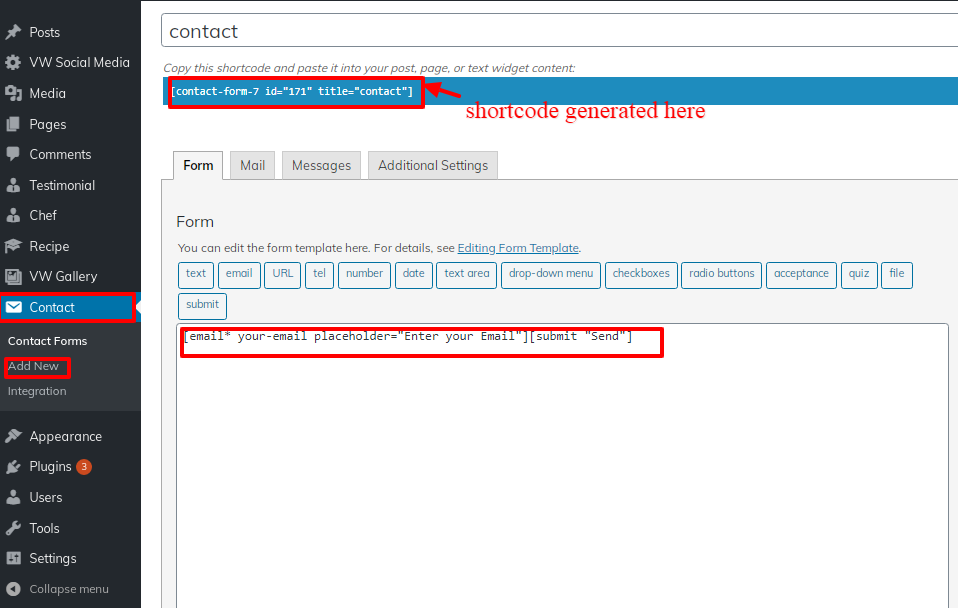This screenshot has height=608, width=958.
Task: Click the Plugins plug icon
Action: [13, 467]
